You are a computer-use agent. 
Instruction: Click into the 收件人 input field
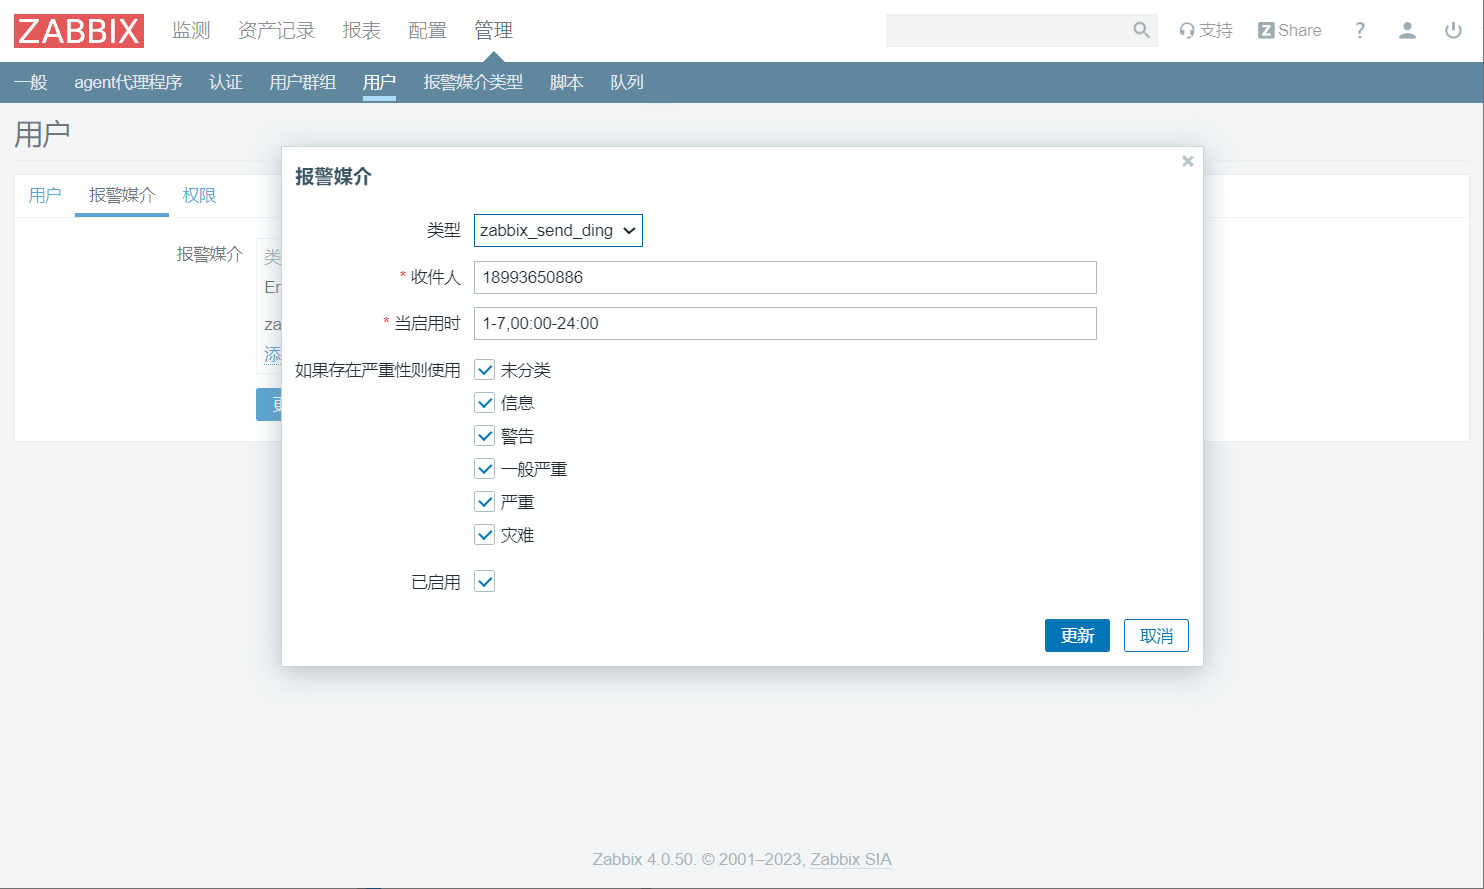tap(785, 277)
